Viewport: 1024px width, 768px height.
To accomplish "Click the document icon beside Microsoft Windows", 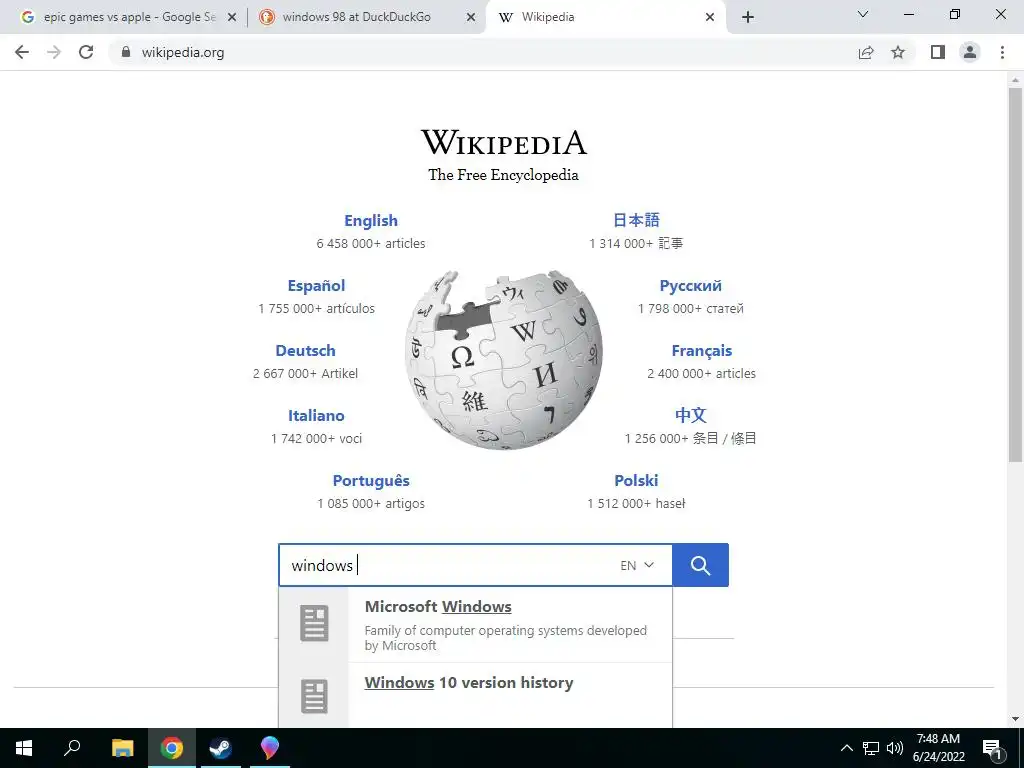I will pyautogui.click(x=314, y=623).
